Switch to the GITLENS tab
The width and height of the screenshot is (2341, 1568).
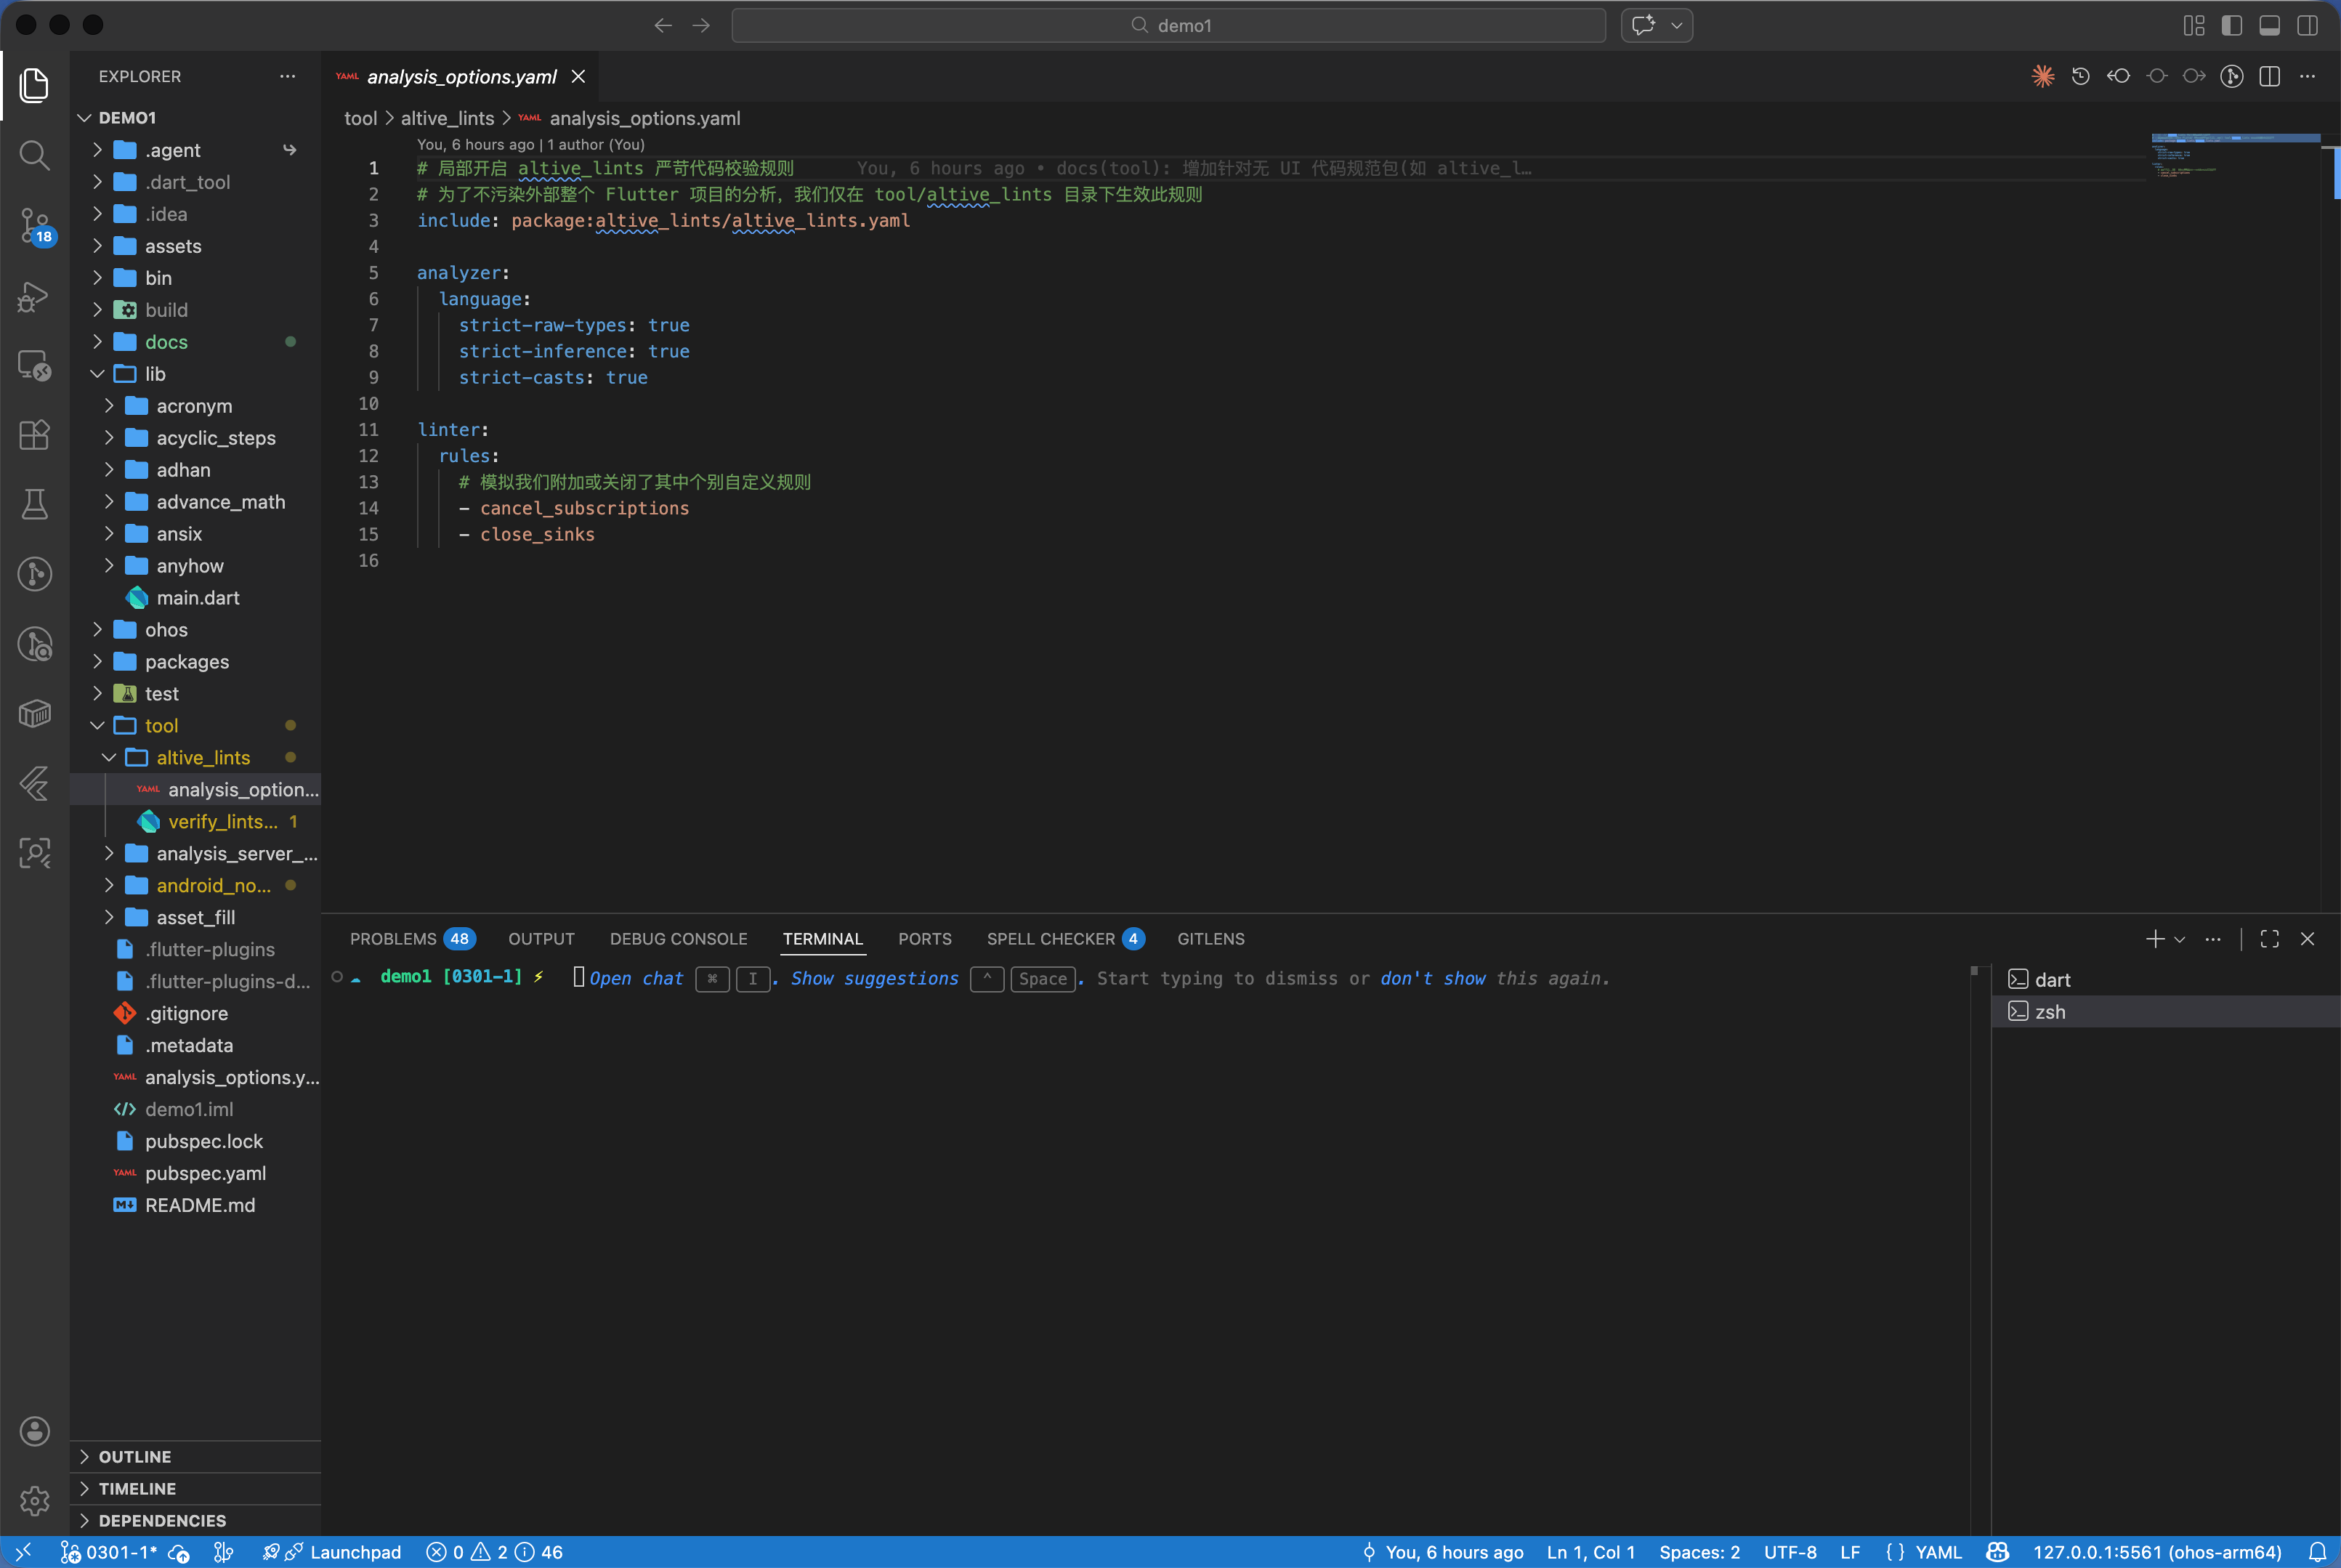click(x=1210, y=939)
